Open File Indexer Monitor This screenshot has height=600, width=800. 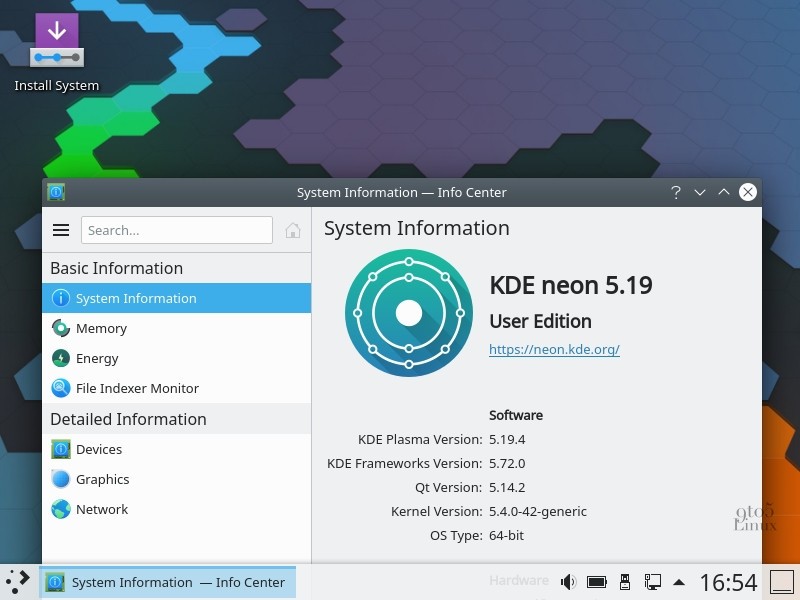[177, 388]
